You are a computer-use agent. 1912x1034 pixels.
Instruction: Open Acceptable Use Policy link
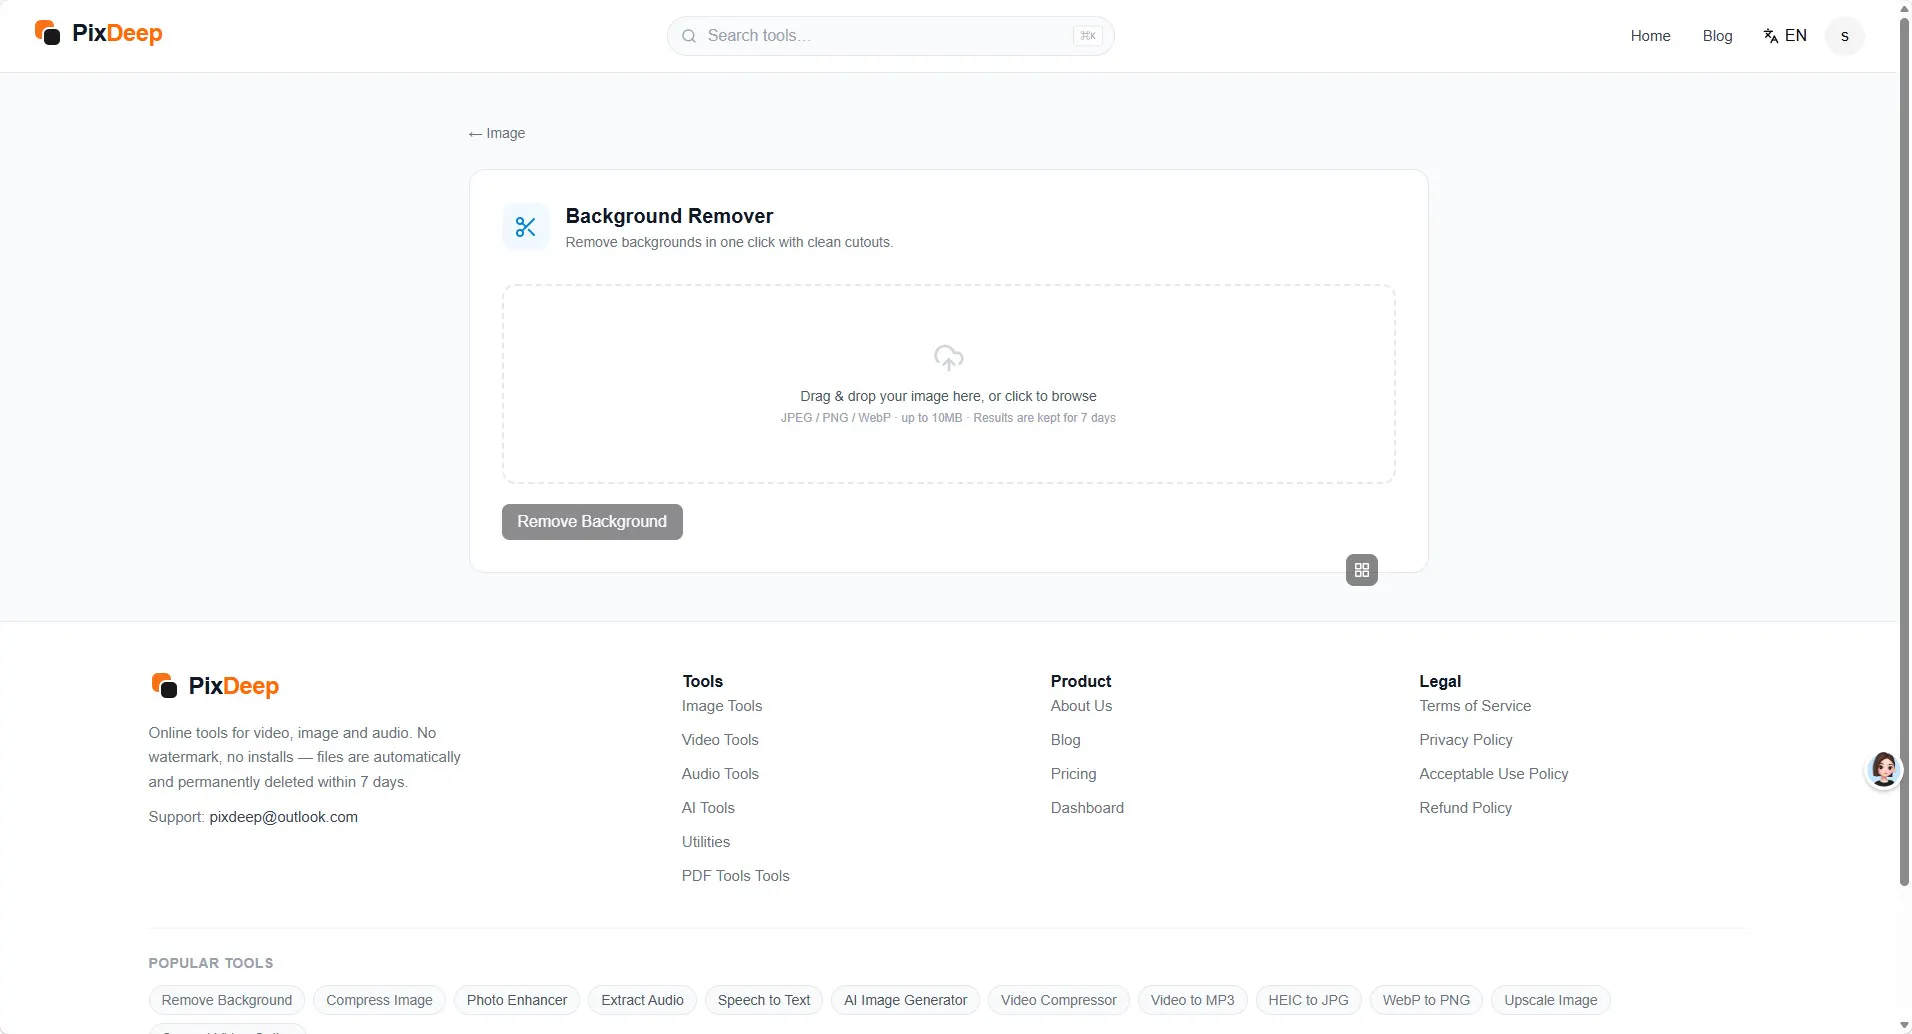pyautogui.click(x=1494, y=774)
